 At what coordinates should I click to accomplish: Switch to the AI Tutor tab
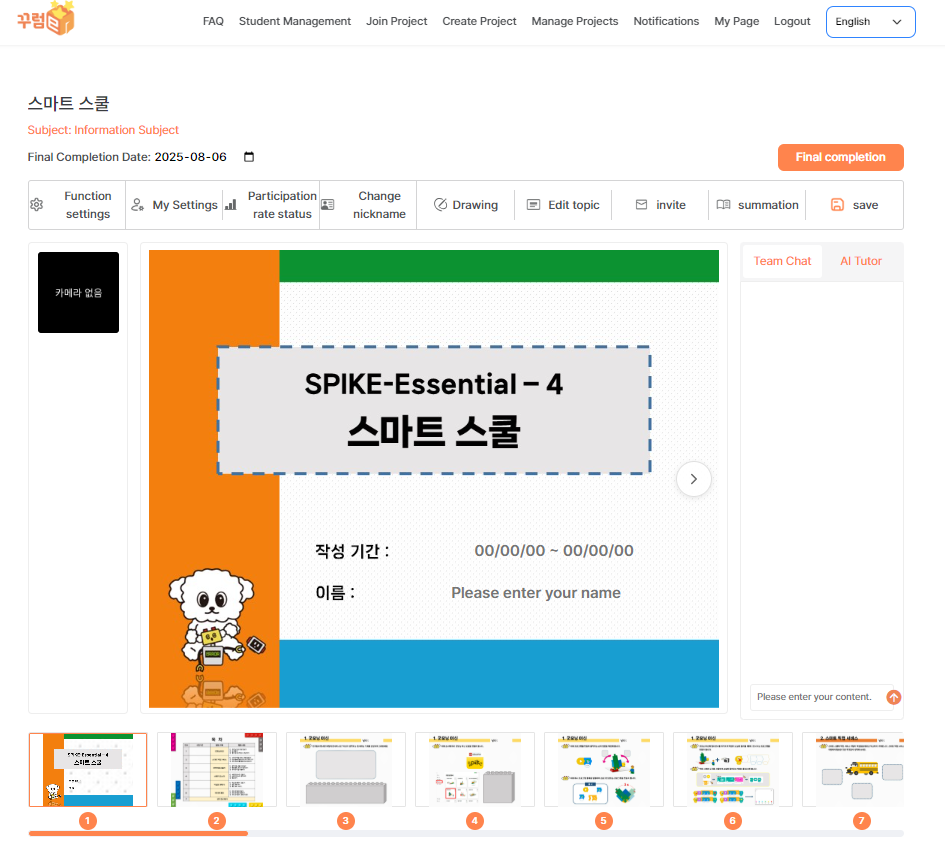[x=861, y=261]
